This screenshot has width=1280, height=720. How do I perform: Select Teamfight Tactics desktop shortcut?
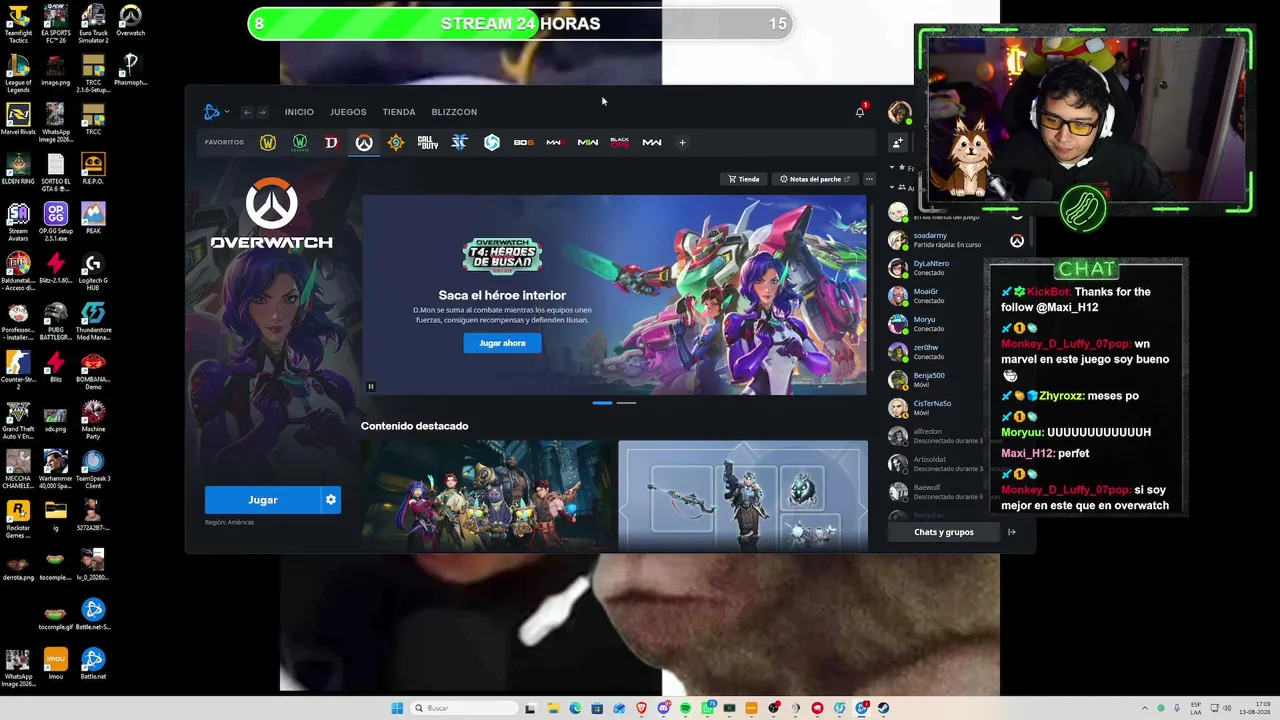pos(18,24)
